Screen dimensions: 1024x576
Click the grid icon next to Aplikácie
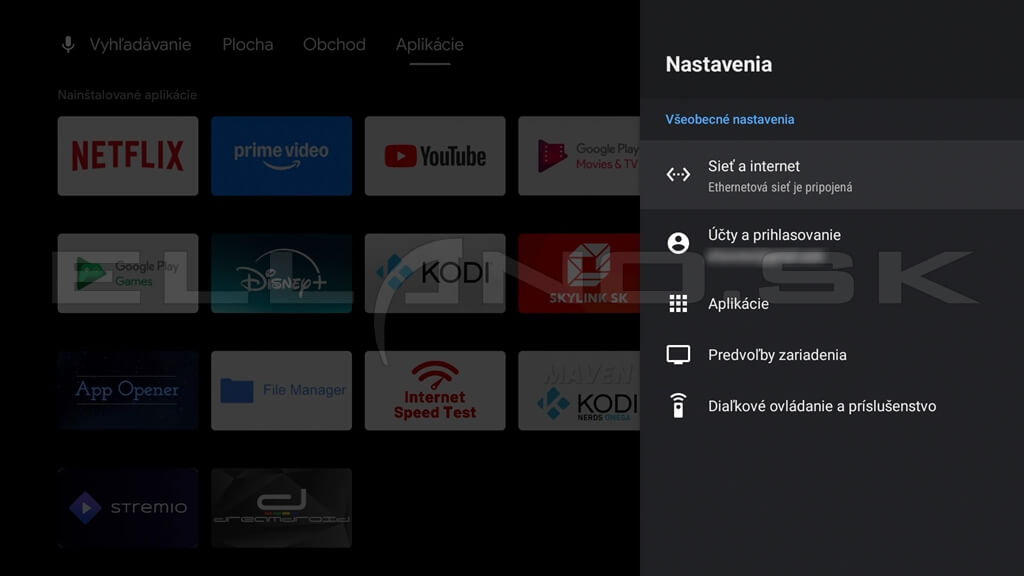tap(678, 304)
